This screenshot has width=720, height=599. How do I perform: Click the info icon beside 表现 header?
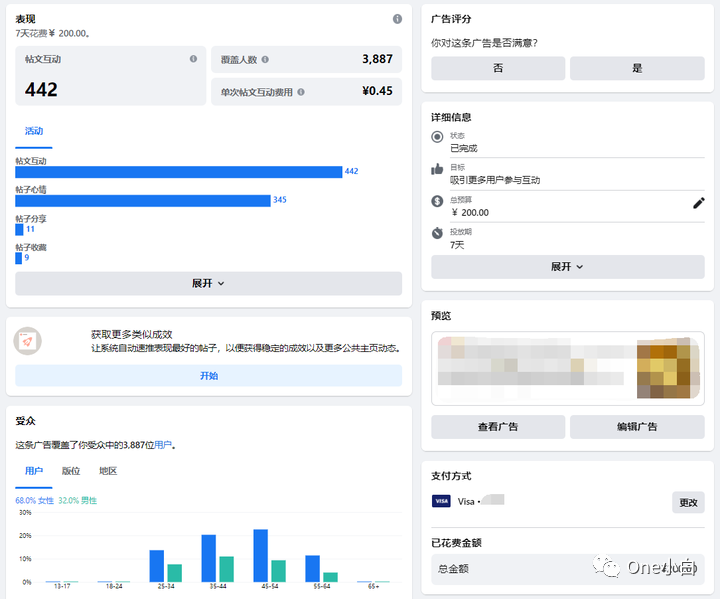[397, 19]
